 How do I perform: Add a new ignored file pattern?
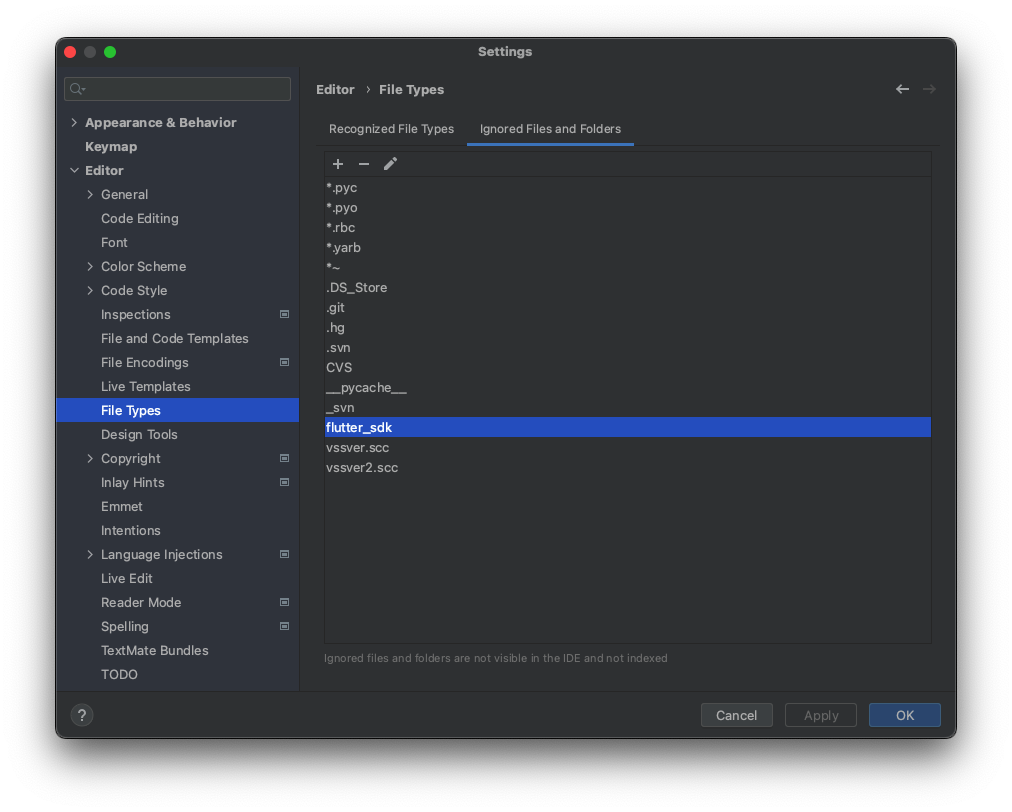click(x=338, y=163)
